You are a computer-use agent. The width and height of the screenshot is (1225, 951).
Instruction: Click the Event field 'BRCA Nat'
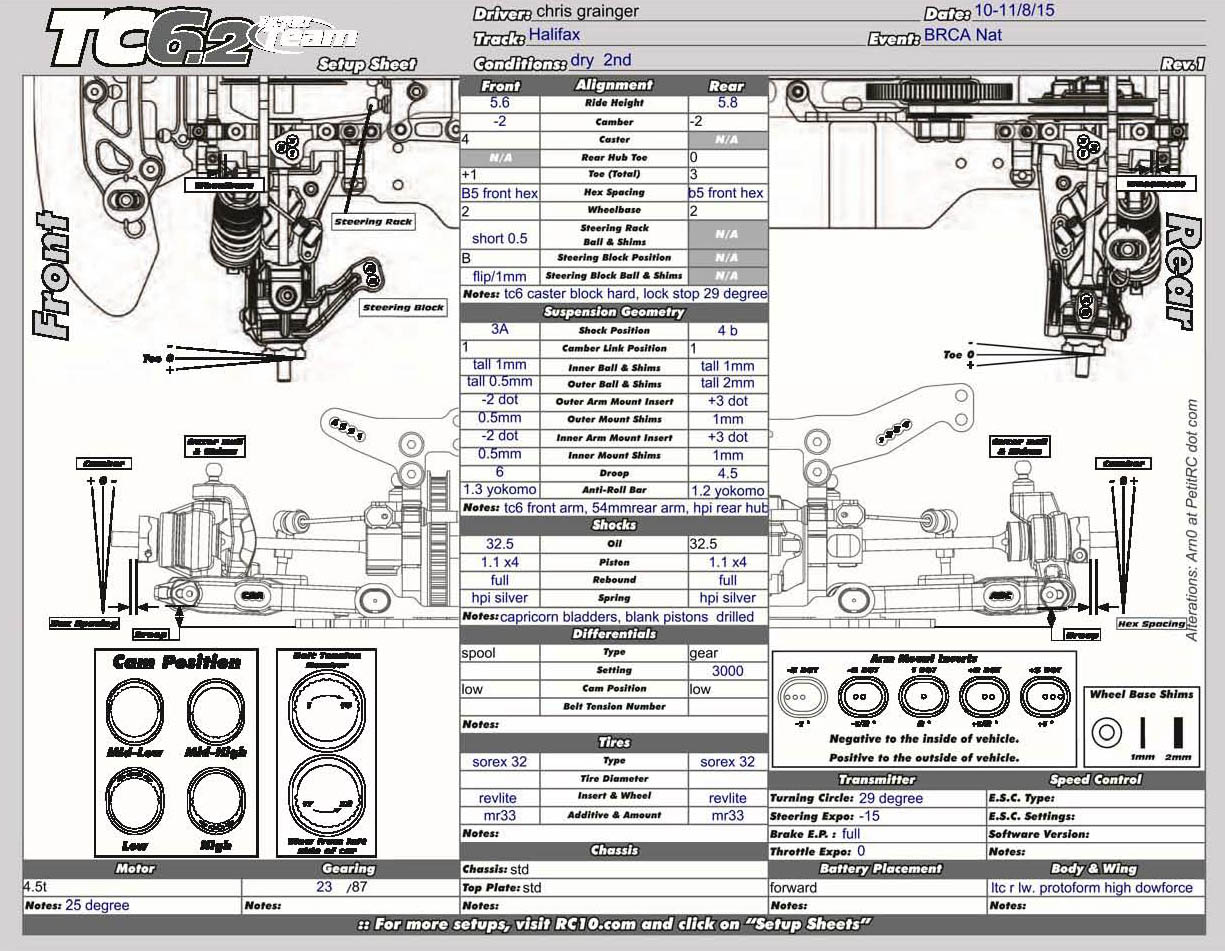[x=963, y=35]
